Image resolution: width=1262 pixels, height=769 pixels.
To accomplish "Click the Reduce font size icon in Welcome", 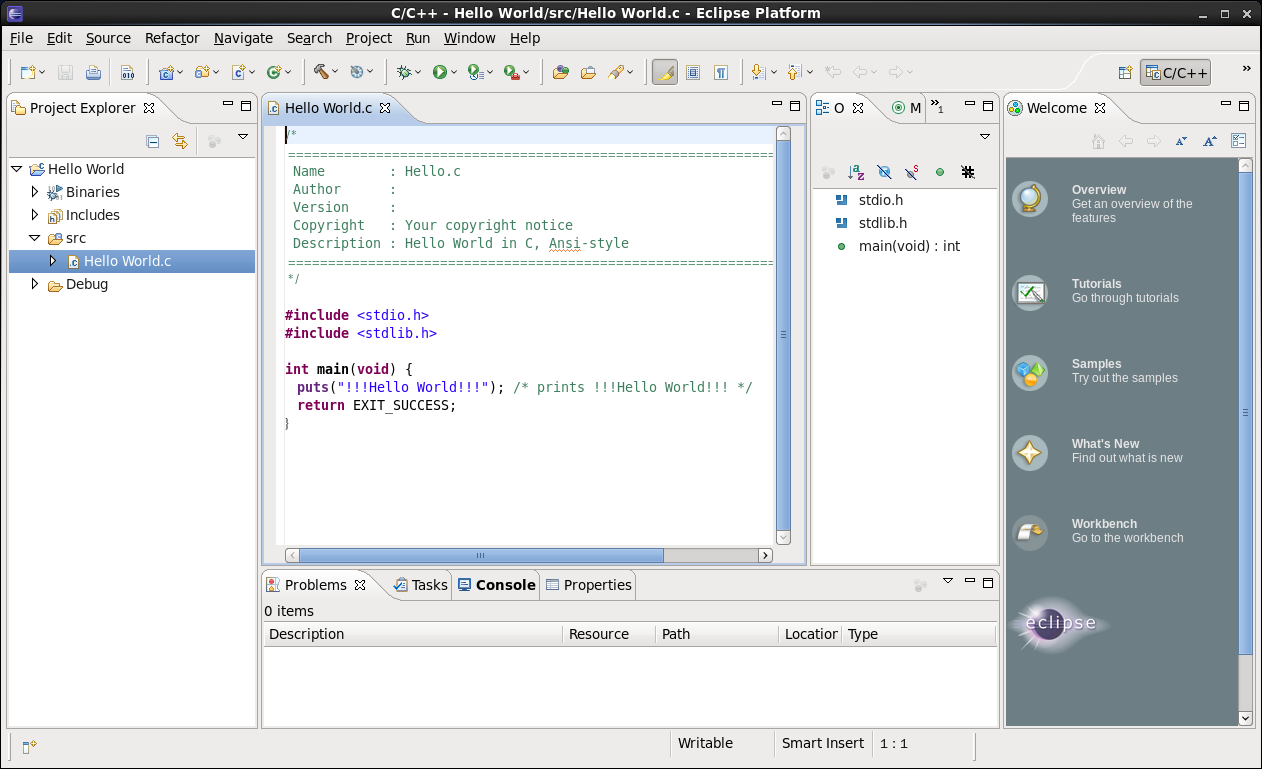I will (1181, 141).
